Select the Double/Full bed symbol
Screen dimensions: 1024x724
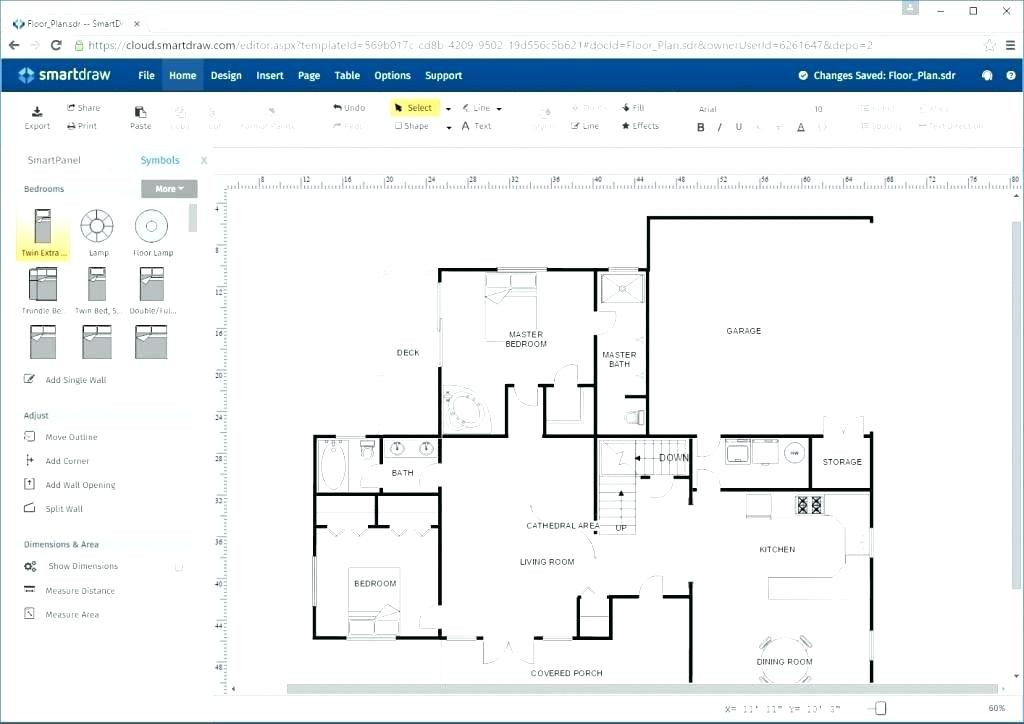pyautogui.click(x=151, y=287)
